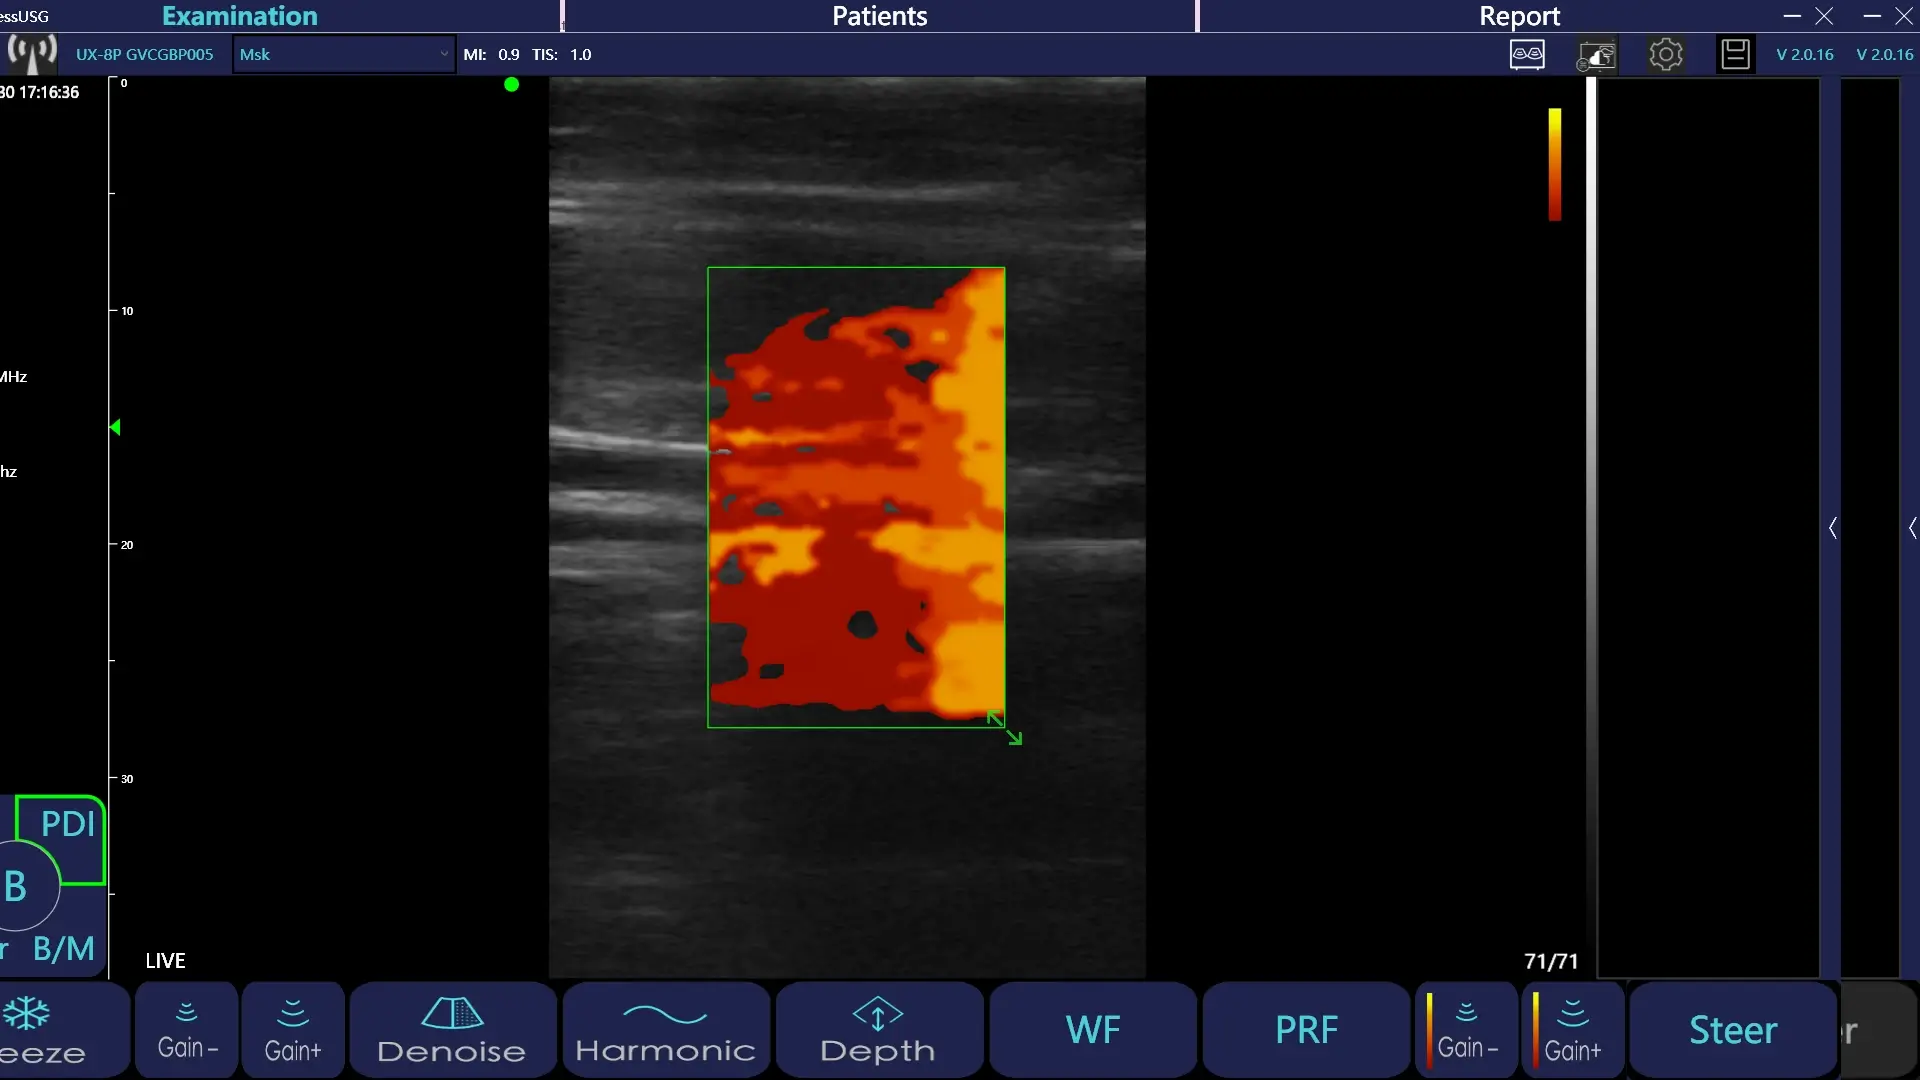The image size is (1920, 1080).
Task: Click the wireless probe connection icon
Action: tap(32, 54)
